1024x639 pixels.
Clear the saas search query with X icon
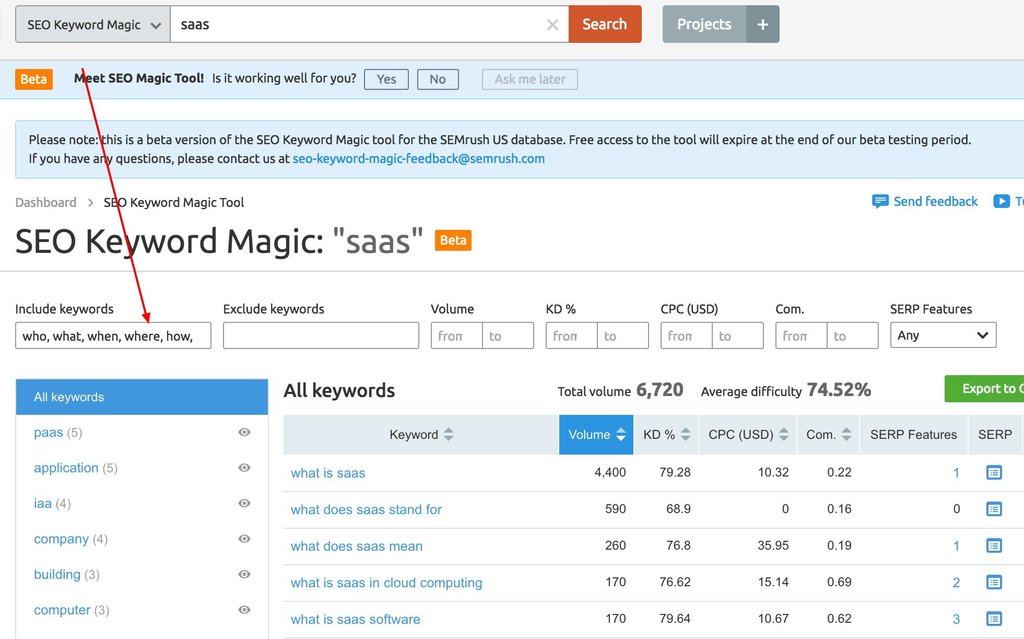(553, 24)
